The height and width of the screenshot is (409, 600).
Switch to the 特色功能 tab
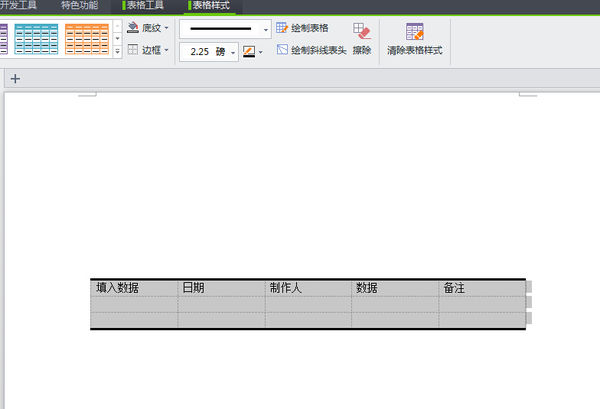79,6
